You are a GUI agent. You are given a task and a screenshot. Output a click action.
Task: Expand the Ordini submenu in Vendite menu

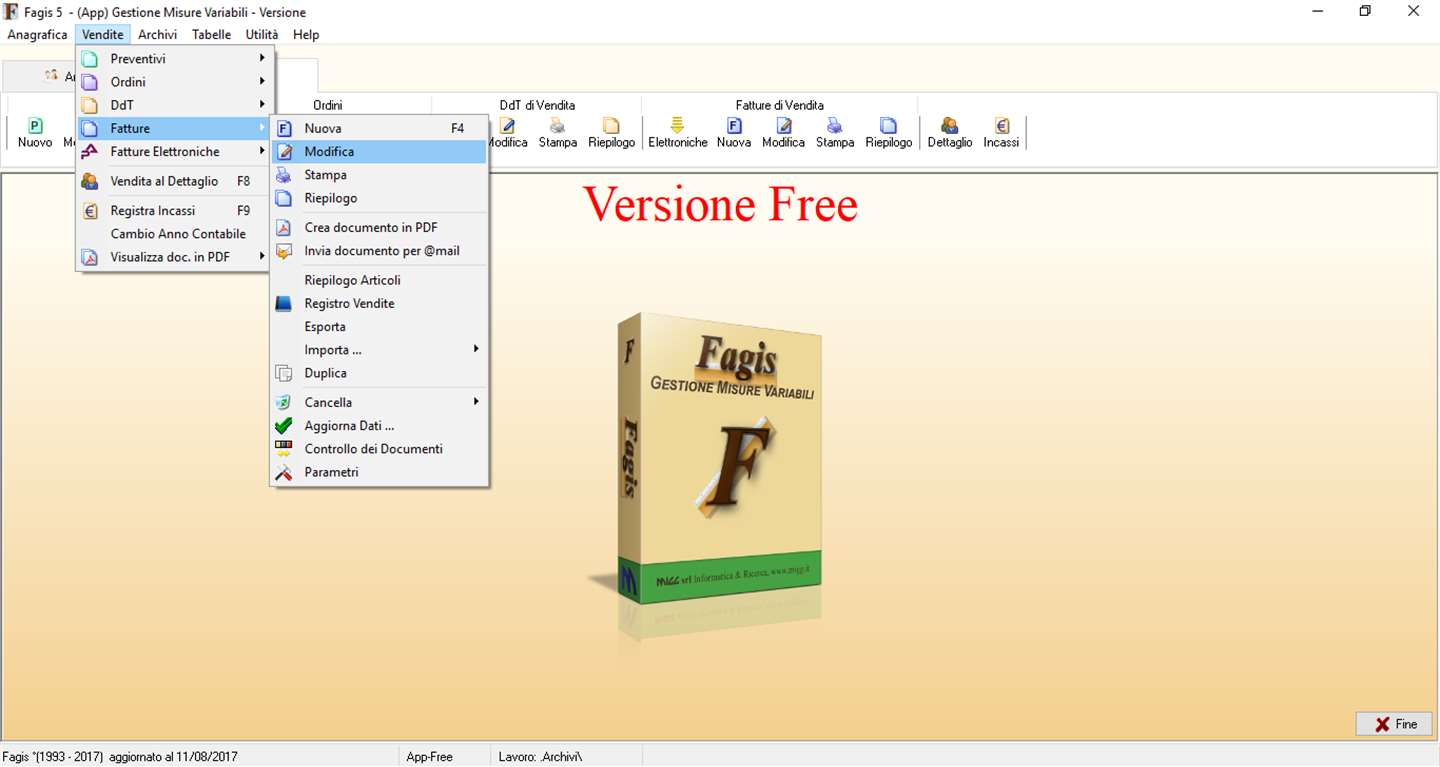(174, 82)
